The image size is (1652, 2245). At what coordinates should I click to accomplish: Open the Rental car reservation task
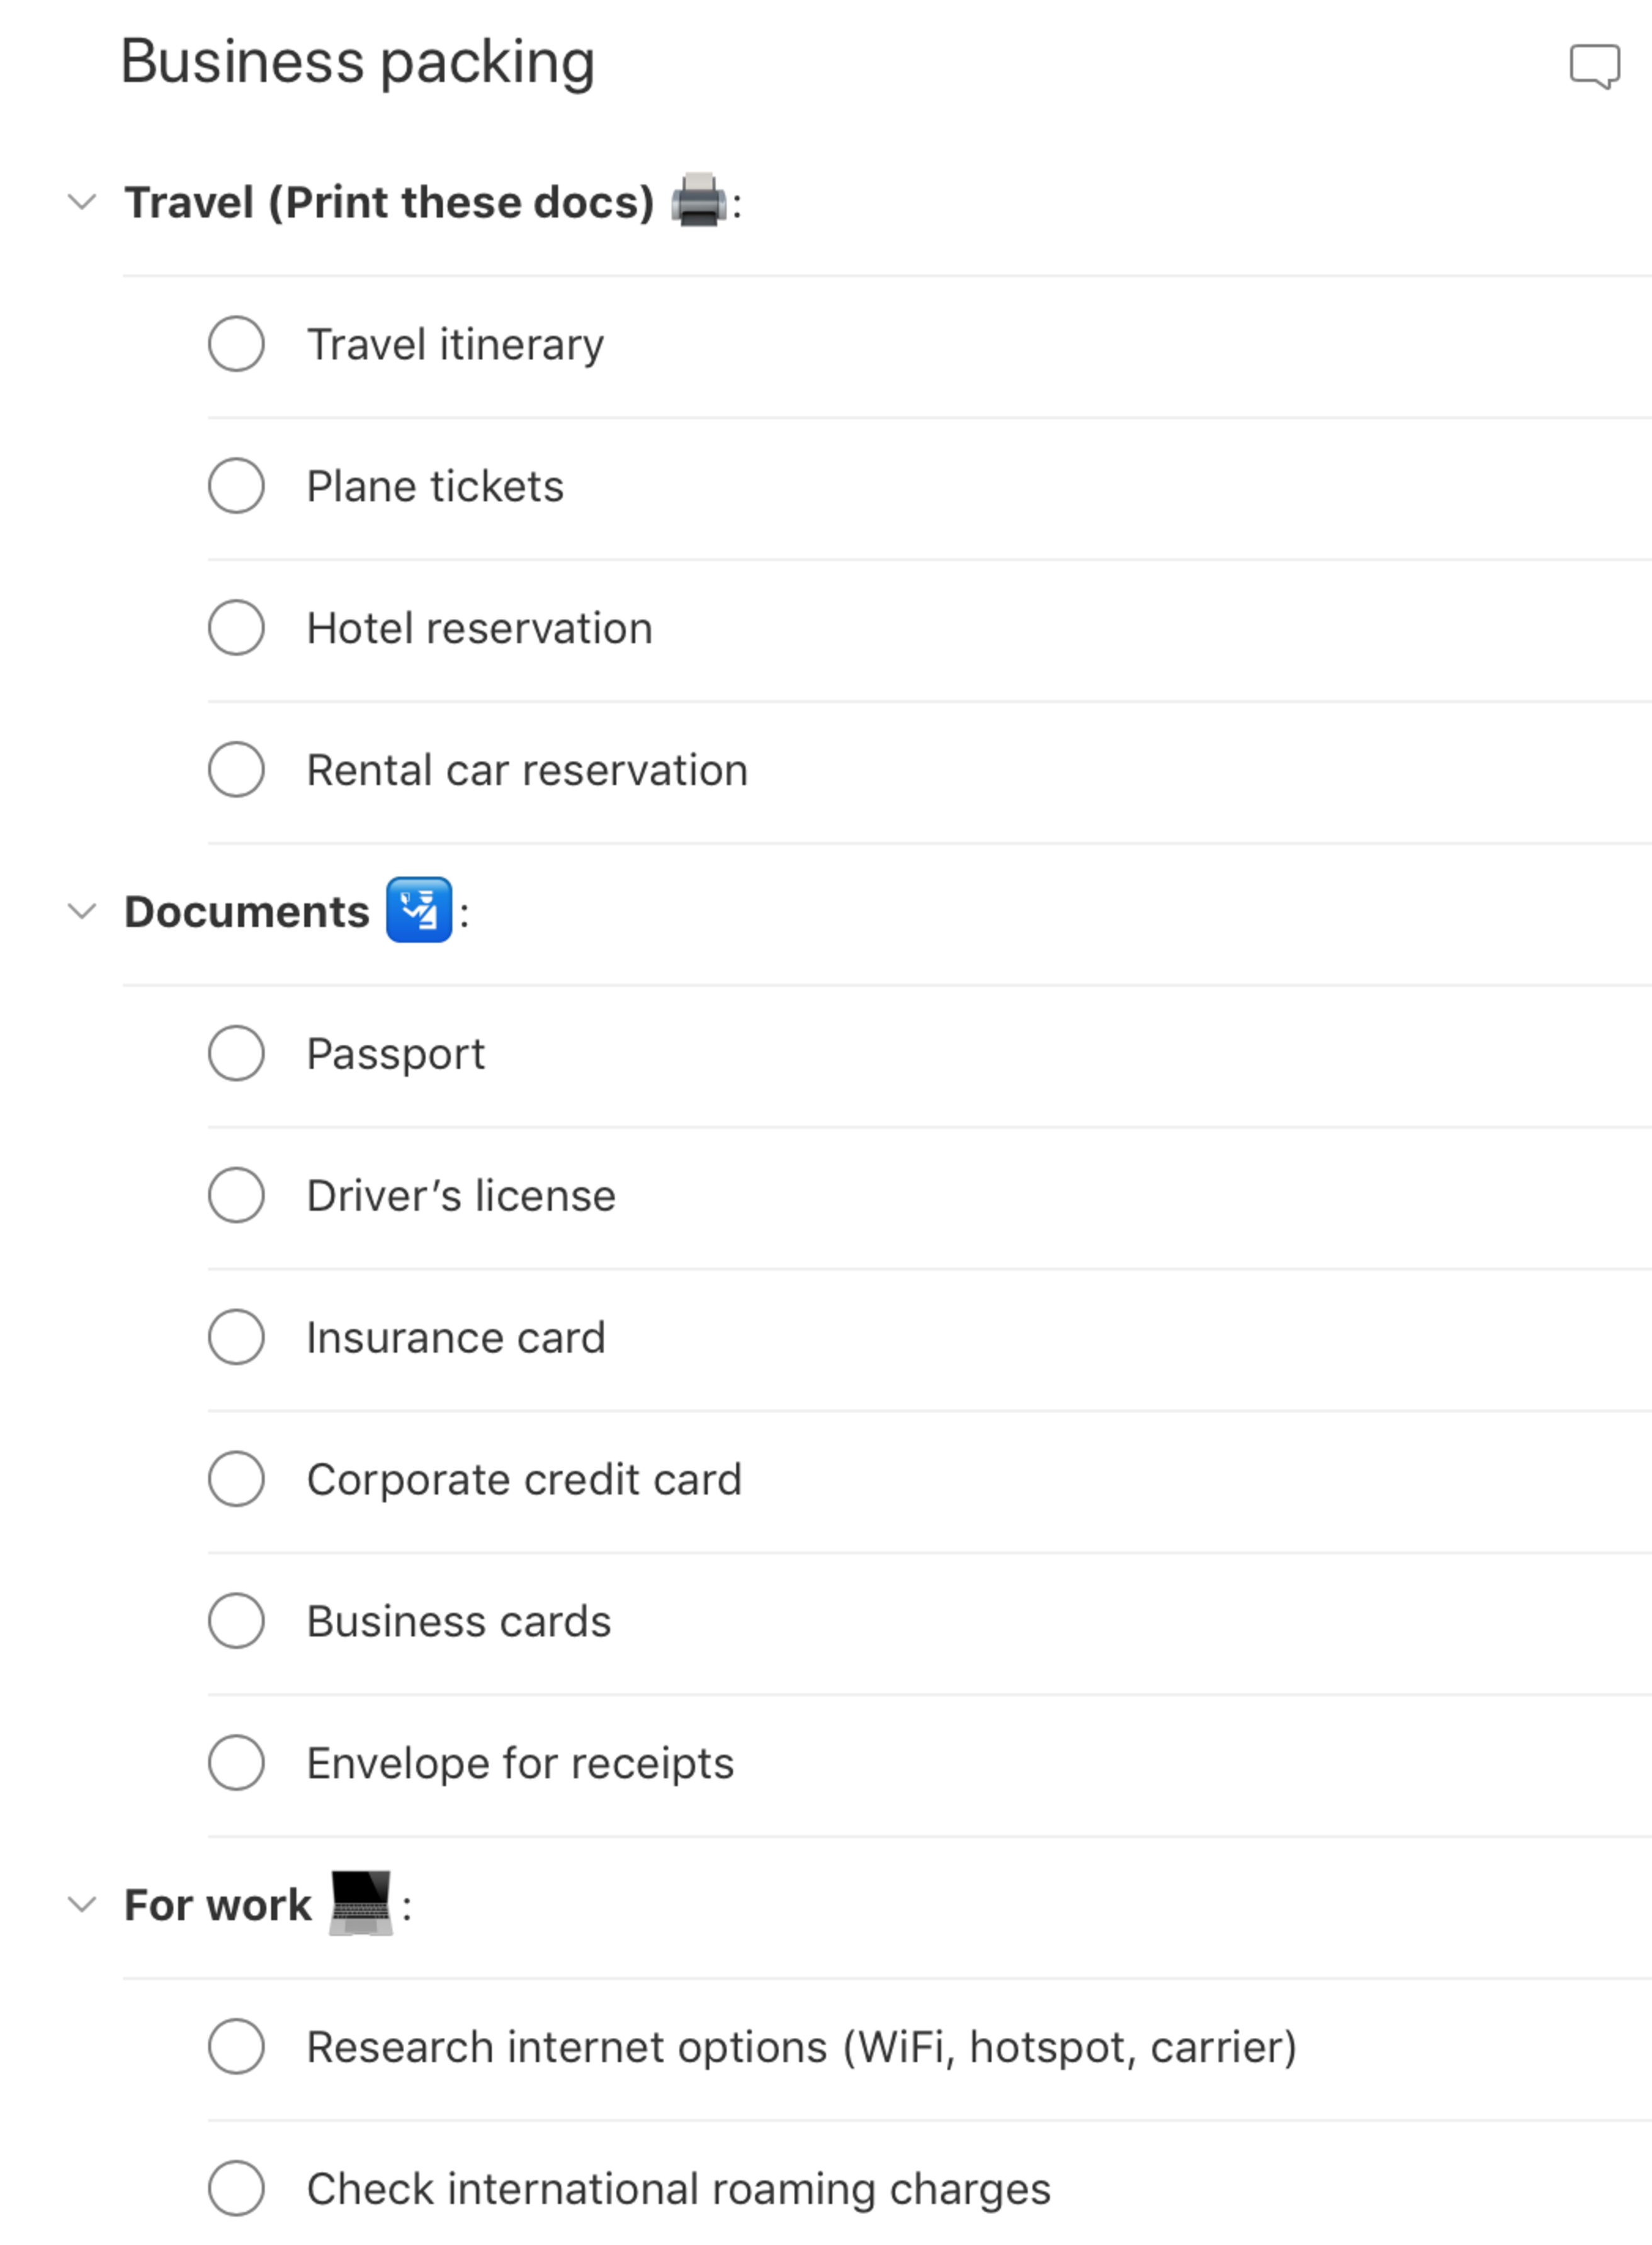tap(527, 770)
